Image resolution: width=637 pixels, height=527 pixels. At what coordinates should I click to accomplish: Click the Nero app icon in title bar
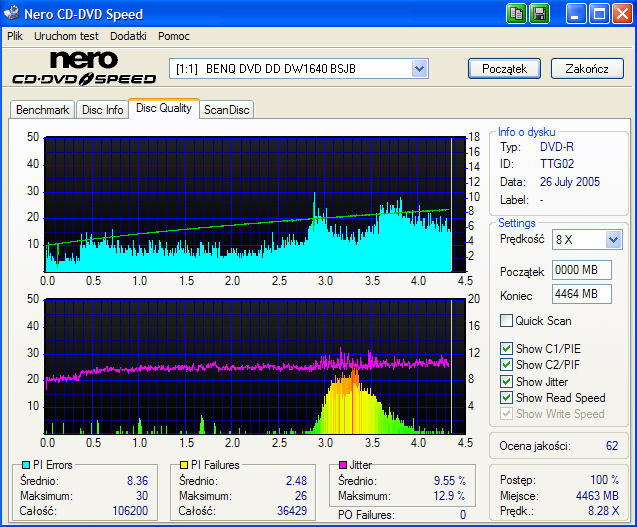[11, 13]
